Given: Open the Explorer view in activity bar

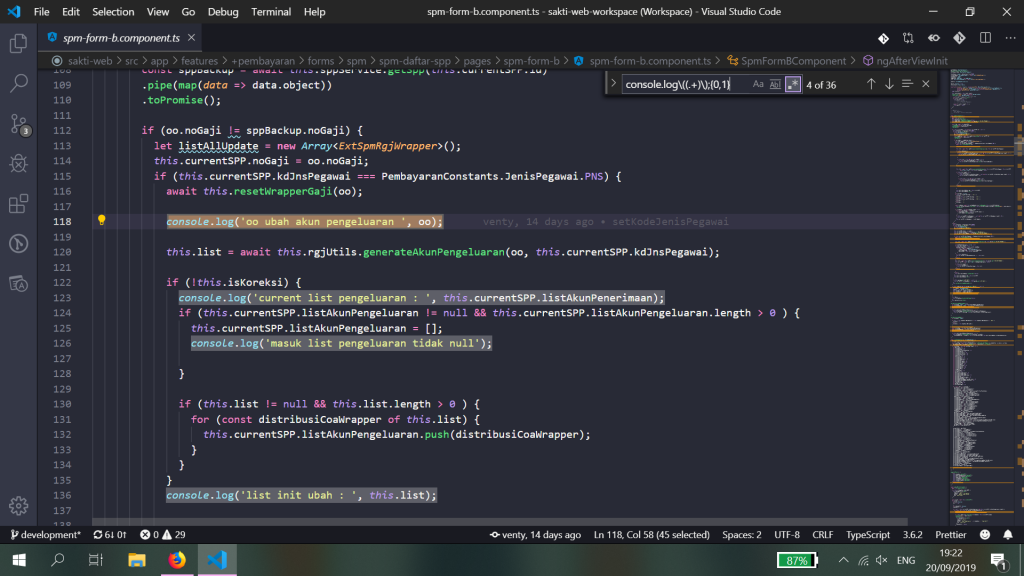Looking at the screenshot, I should 18,43.
